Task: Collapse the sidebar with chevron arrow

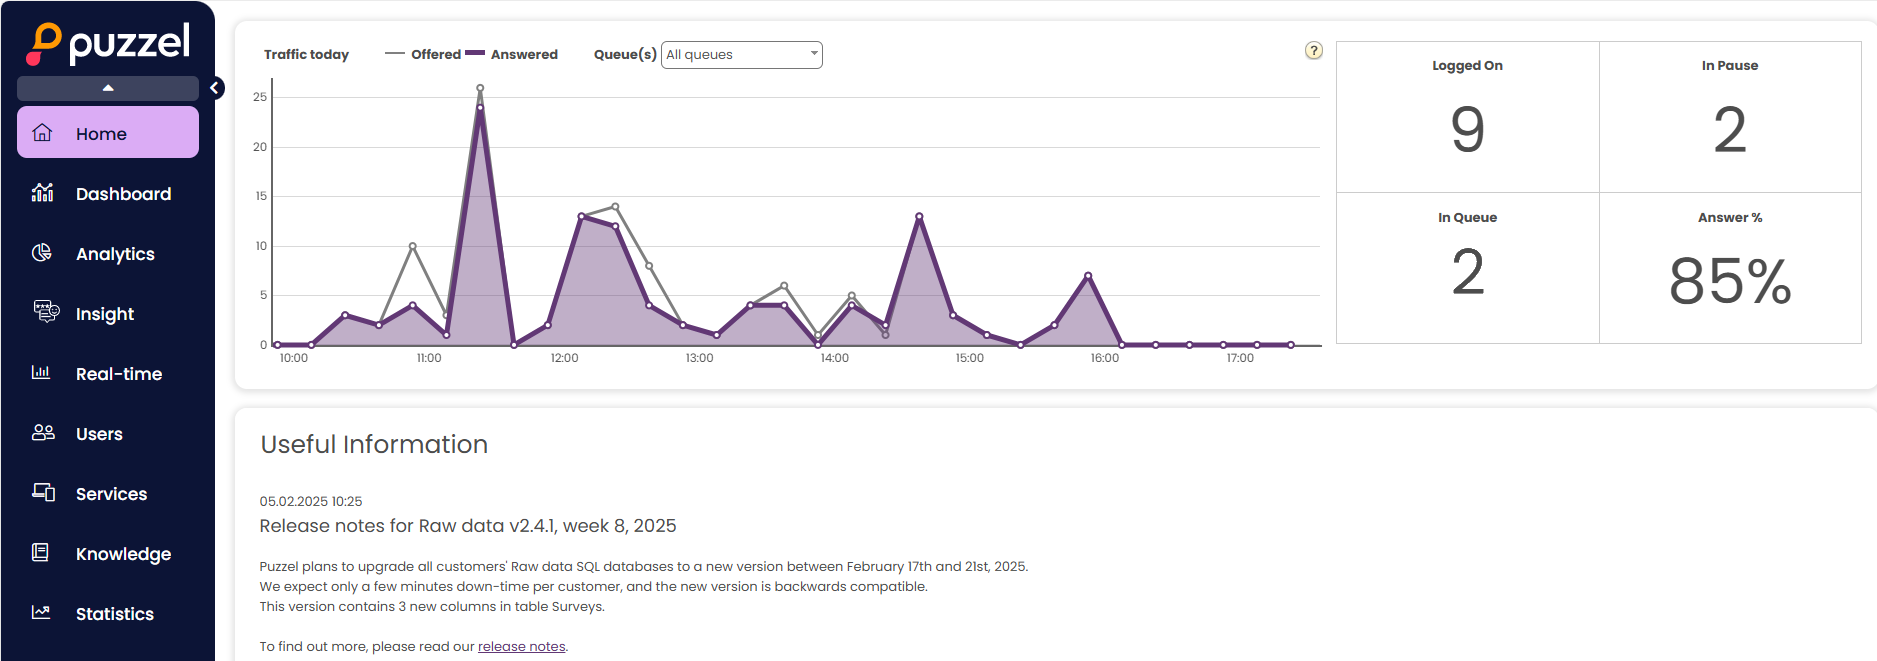Action: (x=214, y=88)
